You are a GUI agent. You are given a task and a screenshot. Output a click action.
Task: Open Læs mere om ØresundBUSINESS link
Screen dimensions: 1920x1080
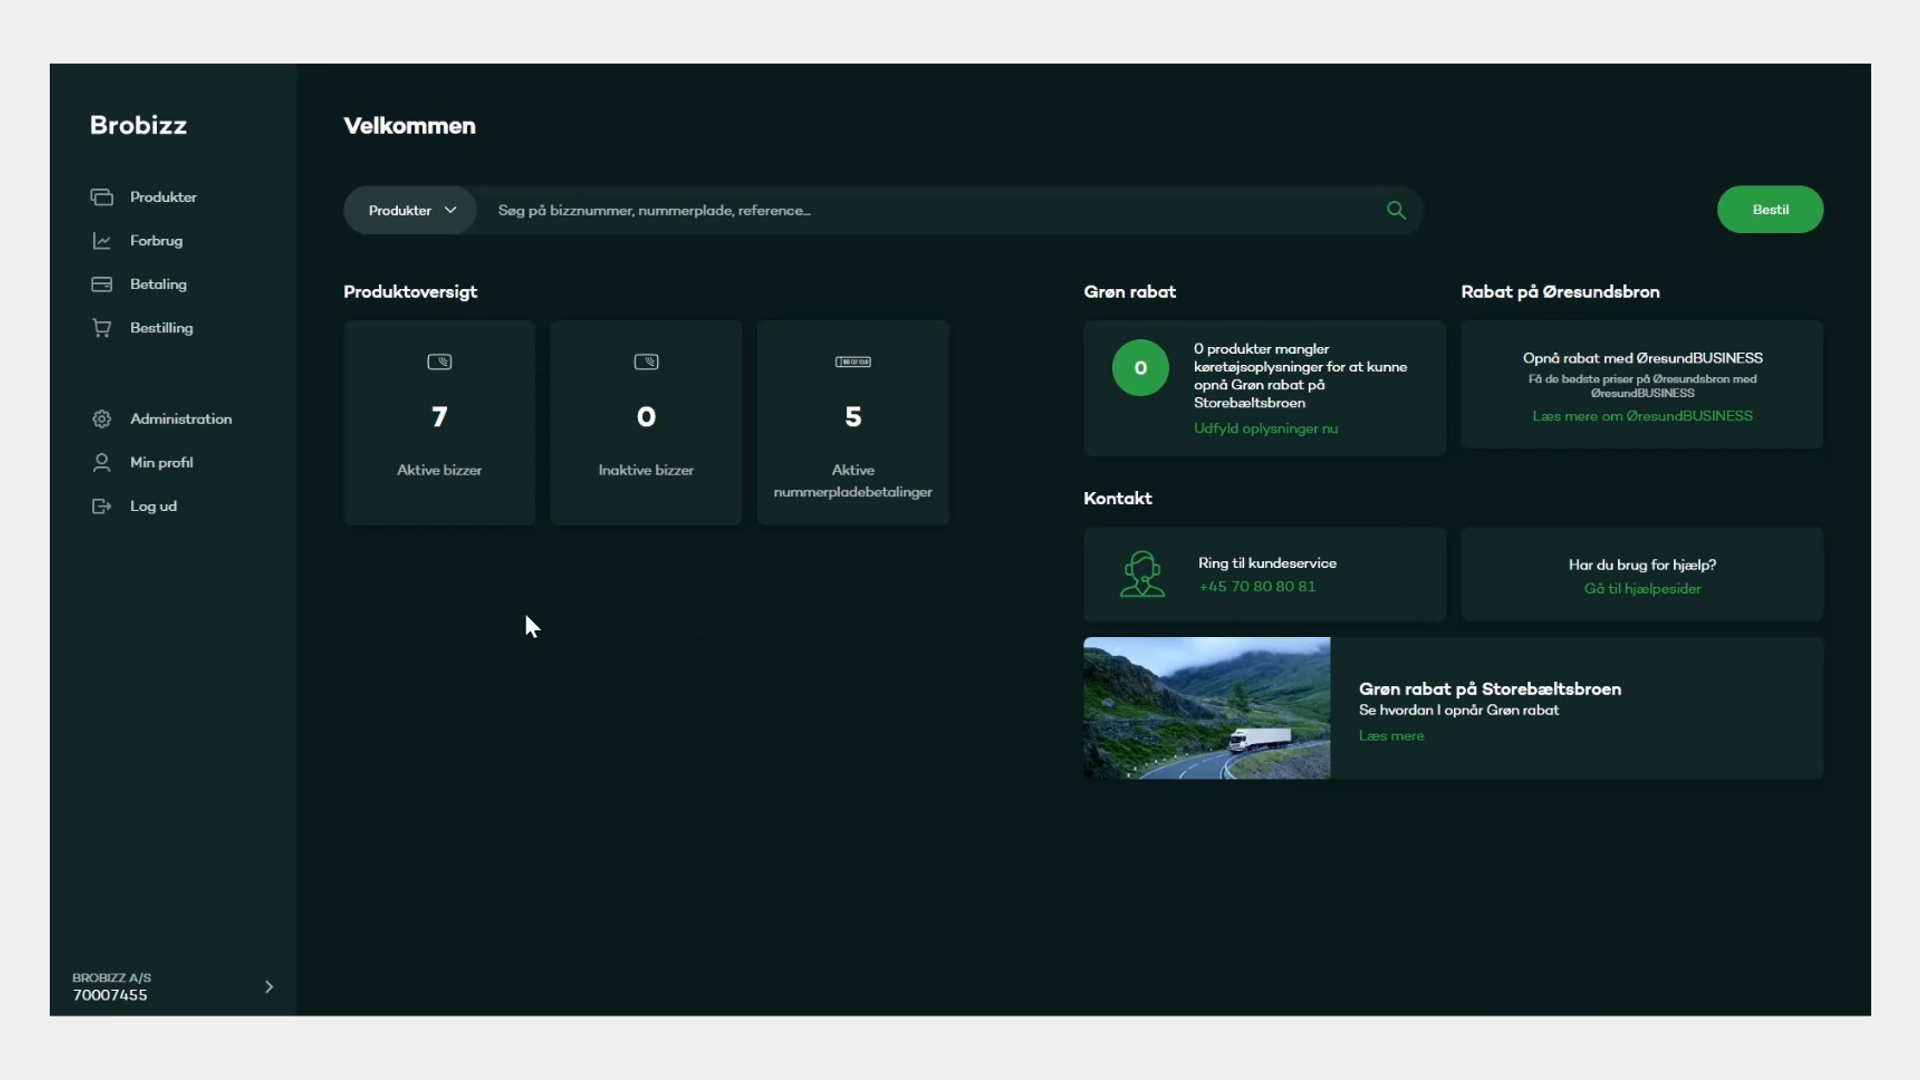tap(1642, 416)
